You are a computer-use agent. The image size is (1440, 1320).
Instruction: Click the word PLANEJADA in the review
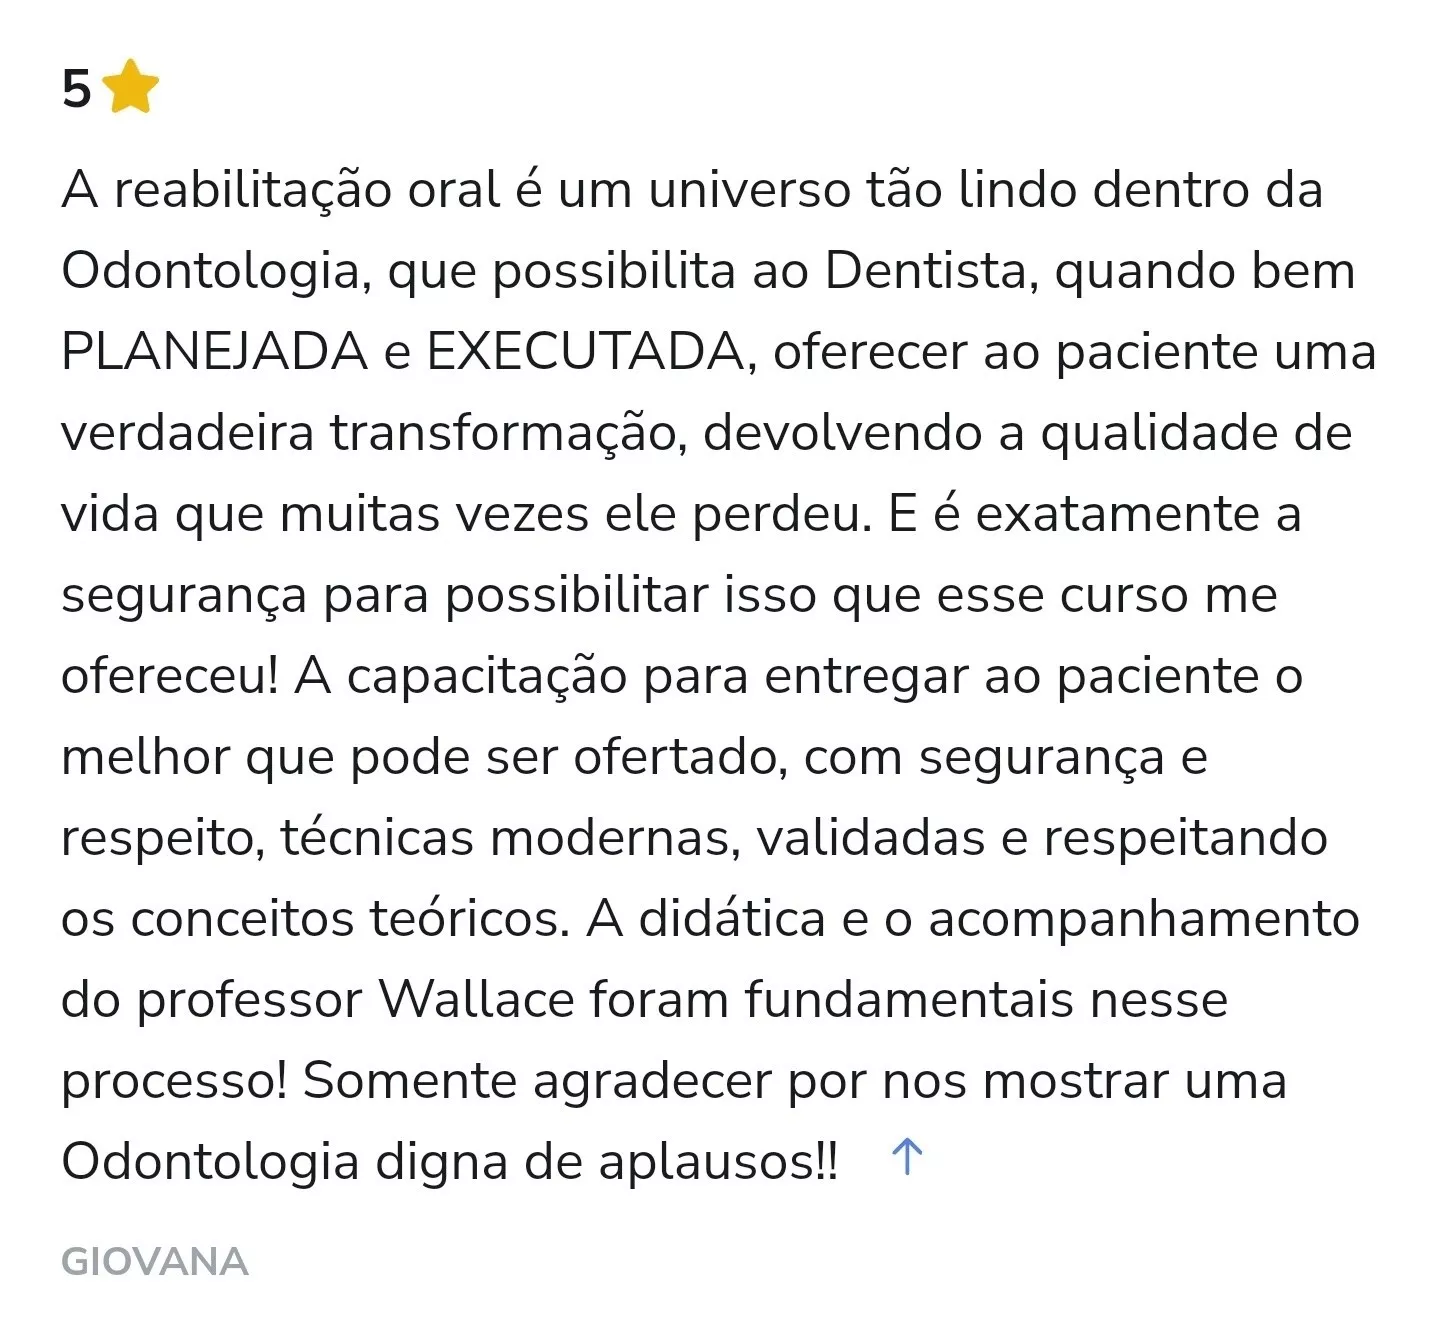point(214,352)
